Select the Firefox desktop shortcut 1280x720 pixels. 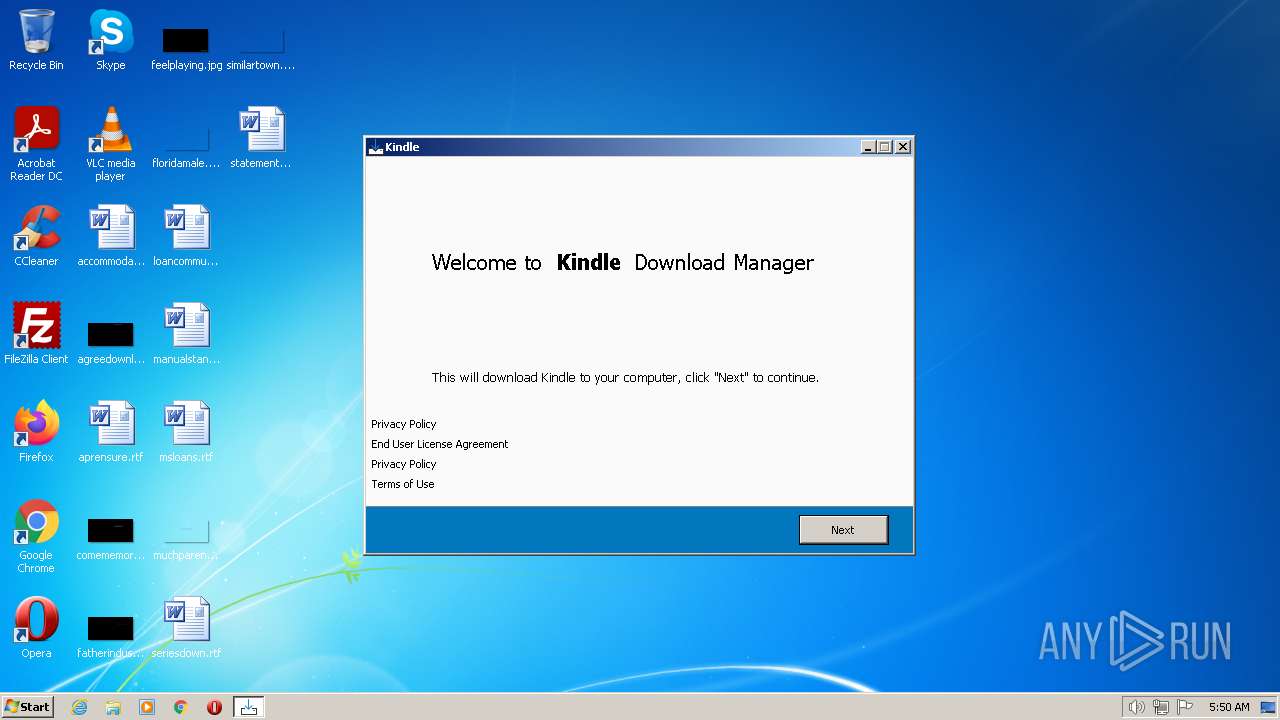[x=36, y=432]
